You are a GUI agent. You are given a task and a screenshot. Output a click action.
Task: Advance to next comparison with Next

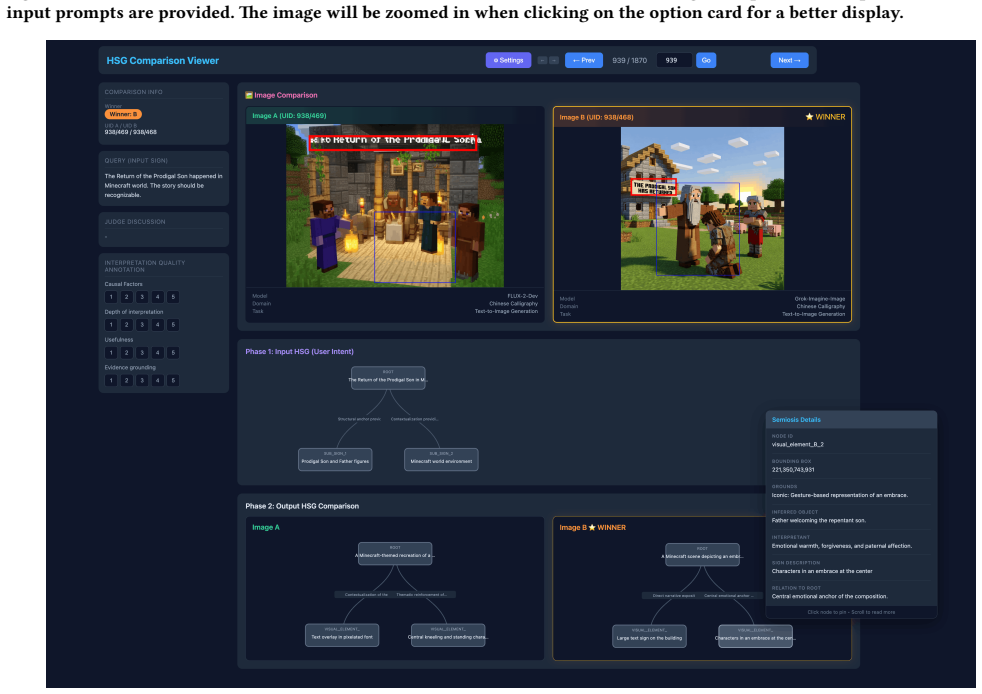789,60
